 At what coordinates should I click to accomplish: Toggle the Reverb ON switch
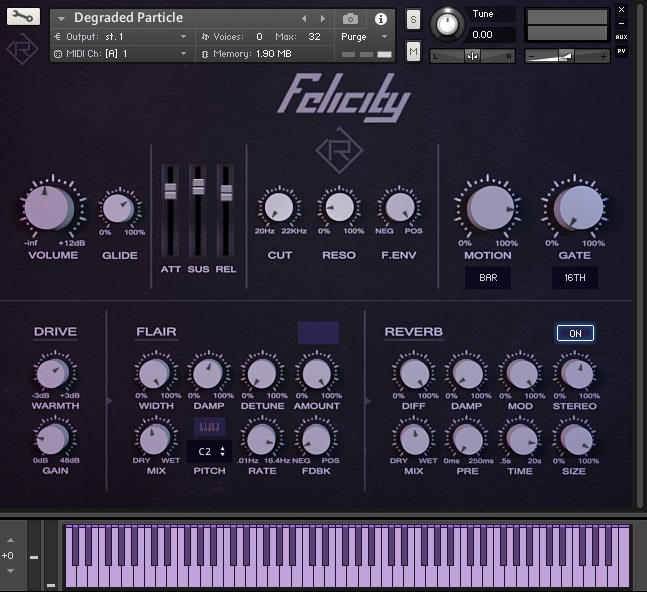pos(575,333)
